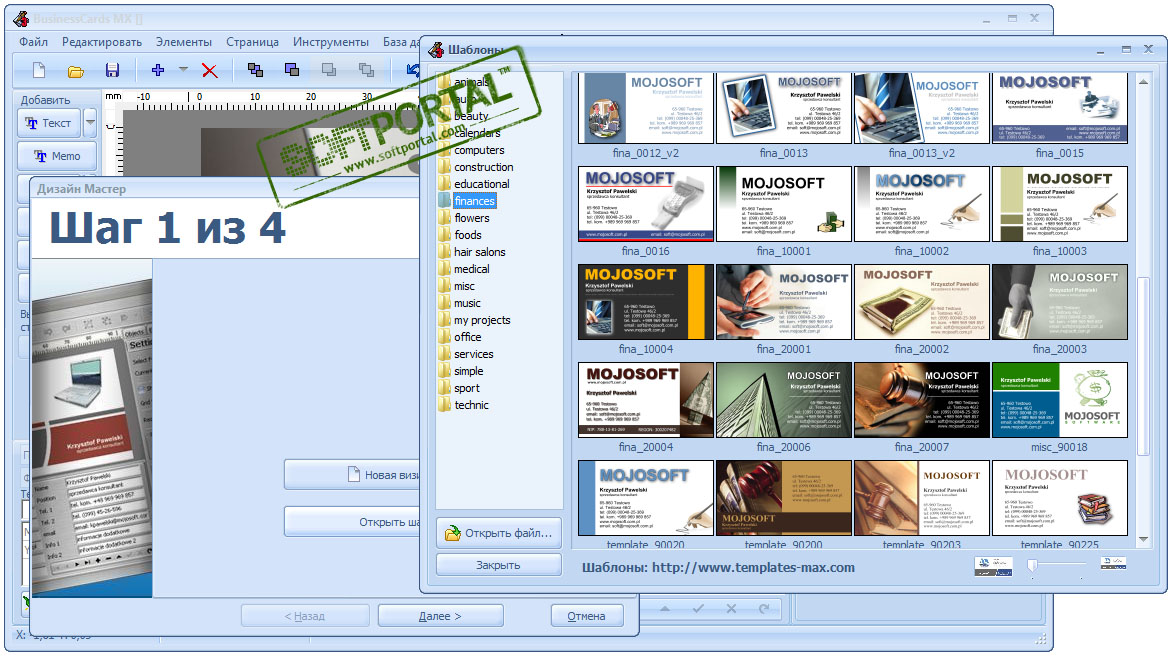Open a file with the folder icon
This screenshot has height=656, width=1171.
(x=75, y=71)
